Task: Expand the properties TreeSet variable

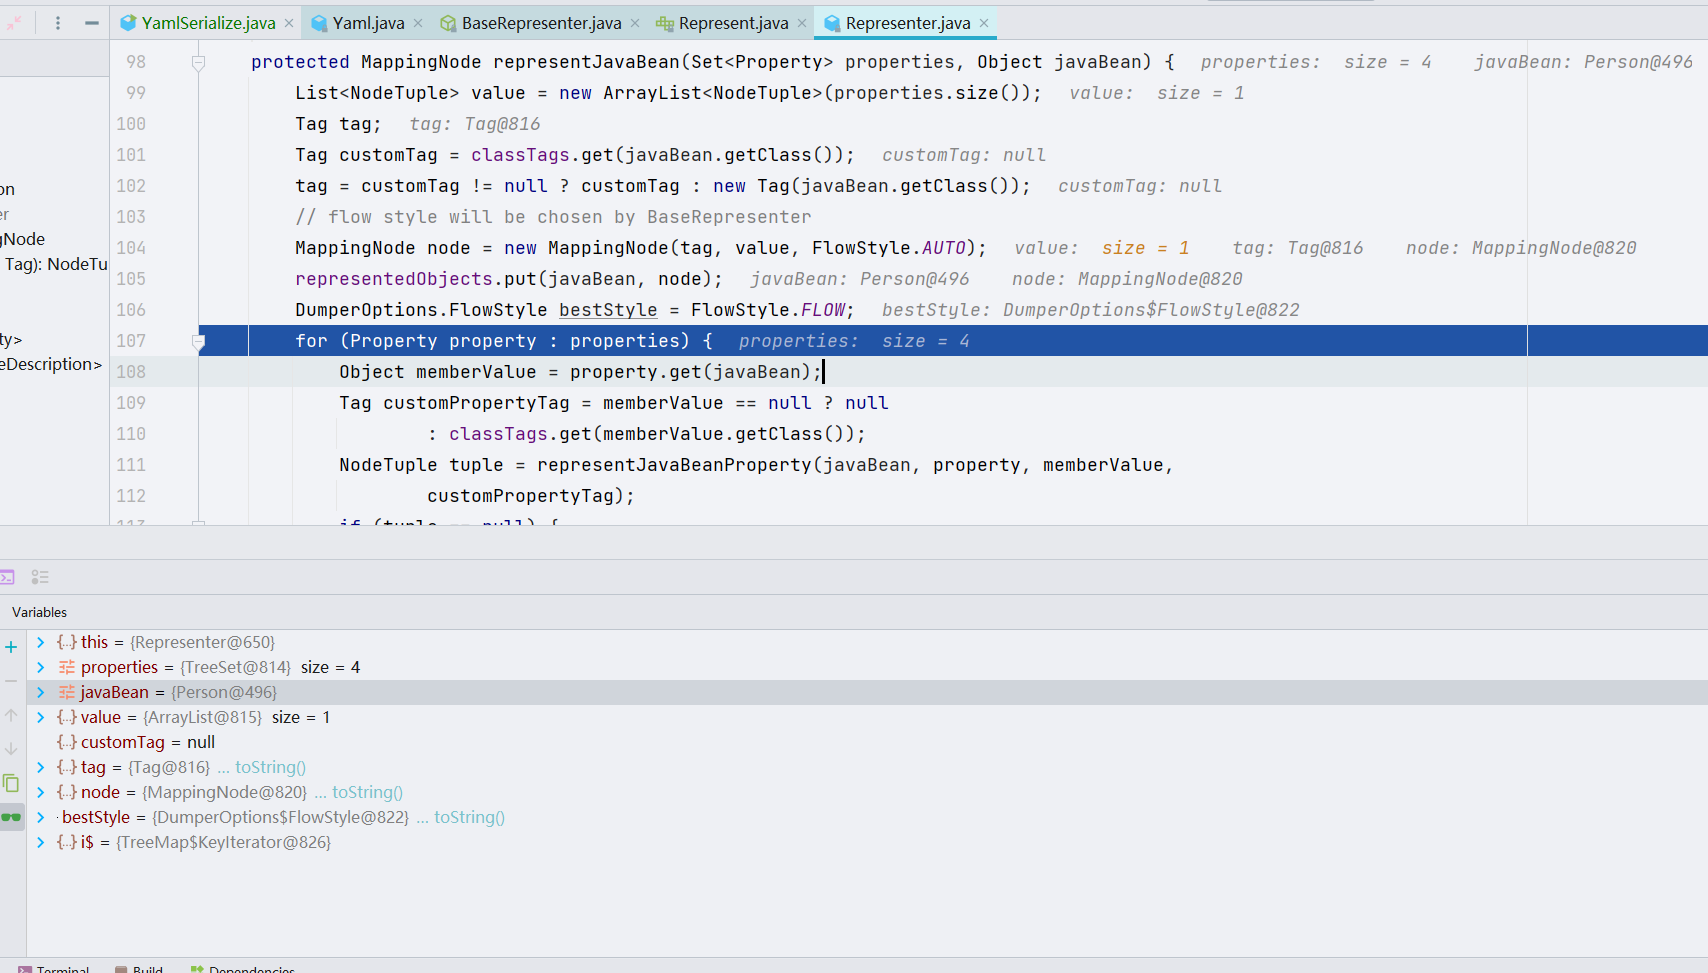Action: pyautogui.click(x=40, y=667)
